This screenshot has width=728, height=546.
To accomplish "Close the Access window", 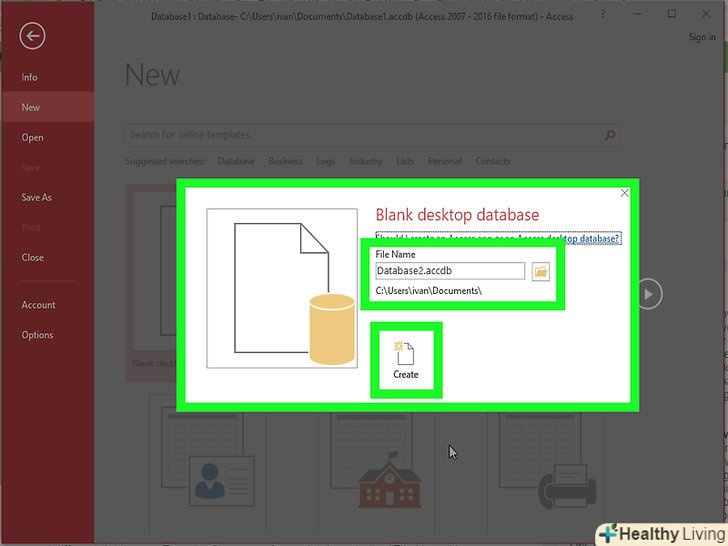I will click(706, 14).
